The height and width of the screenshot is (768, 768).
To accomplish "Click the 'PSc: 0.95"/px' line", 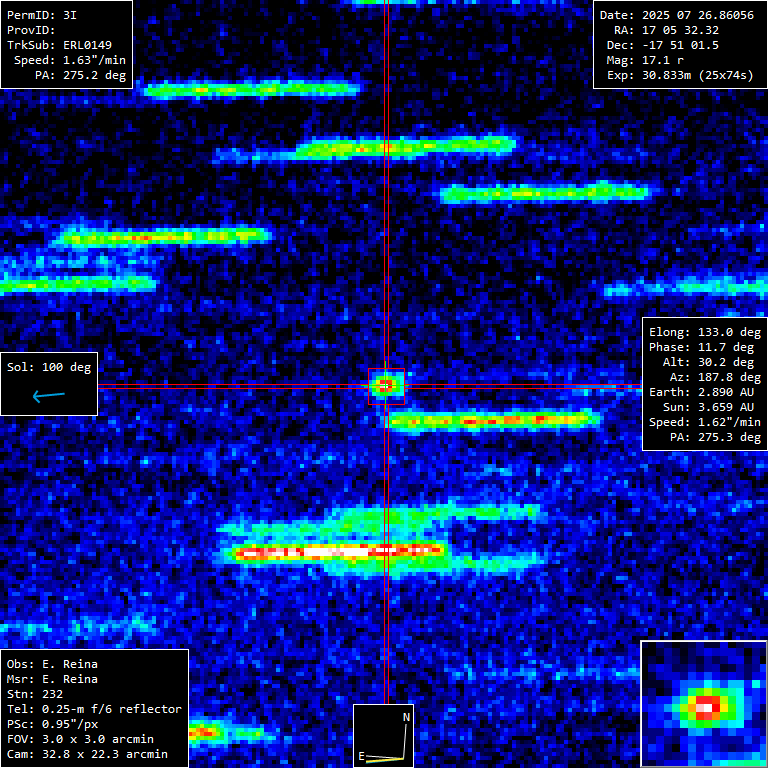I will click(x=52, y=724).
